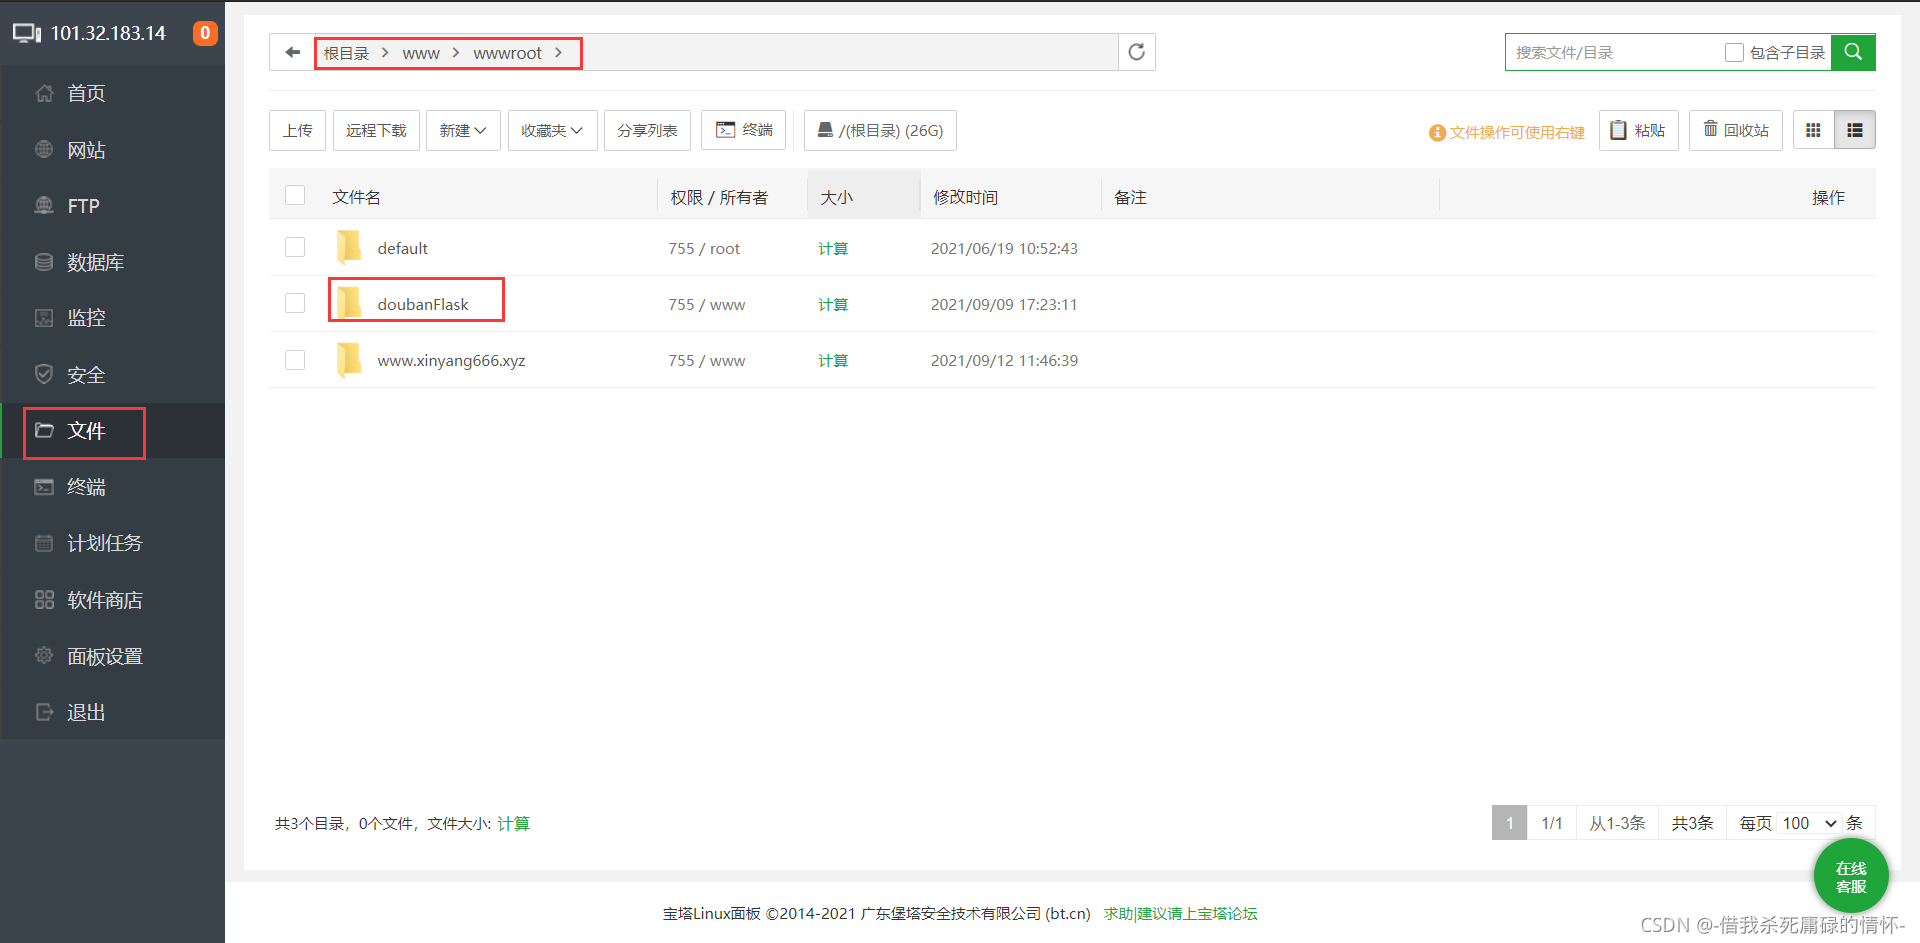This screenshot has height=943, width=1920.
Task: Select 文件 in sidebar
Action: [113, 431]
